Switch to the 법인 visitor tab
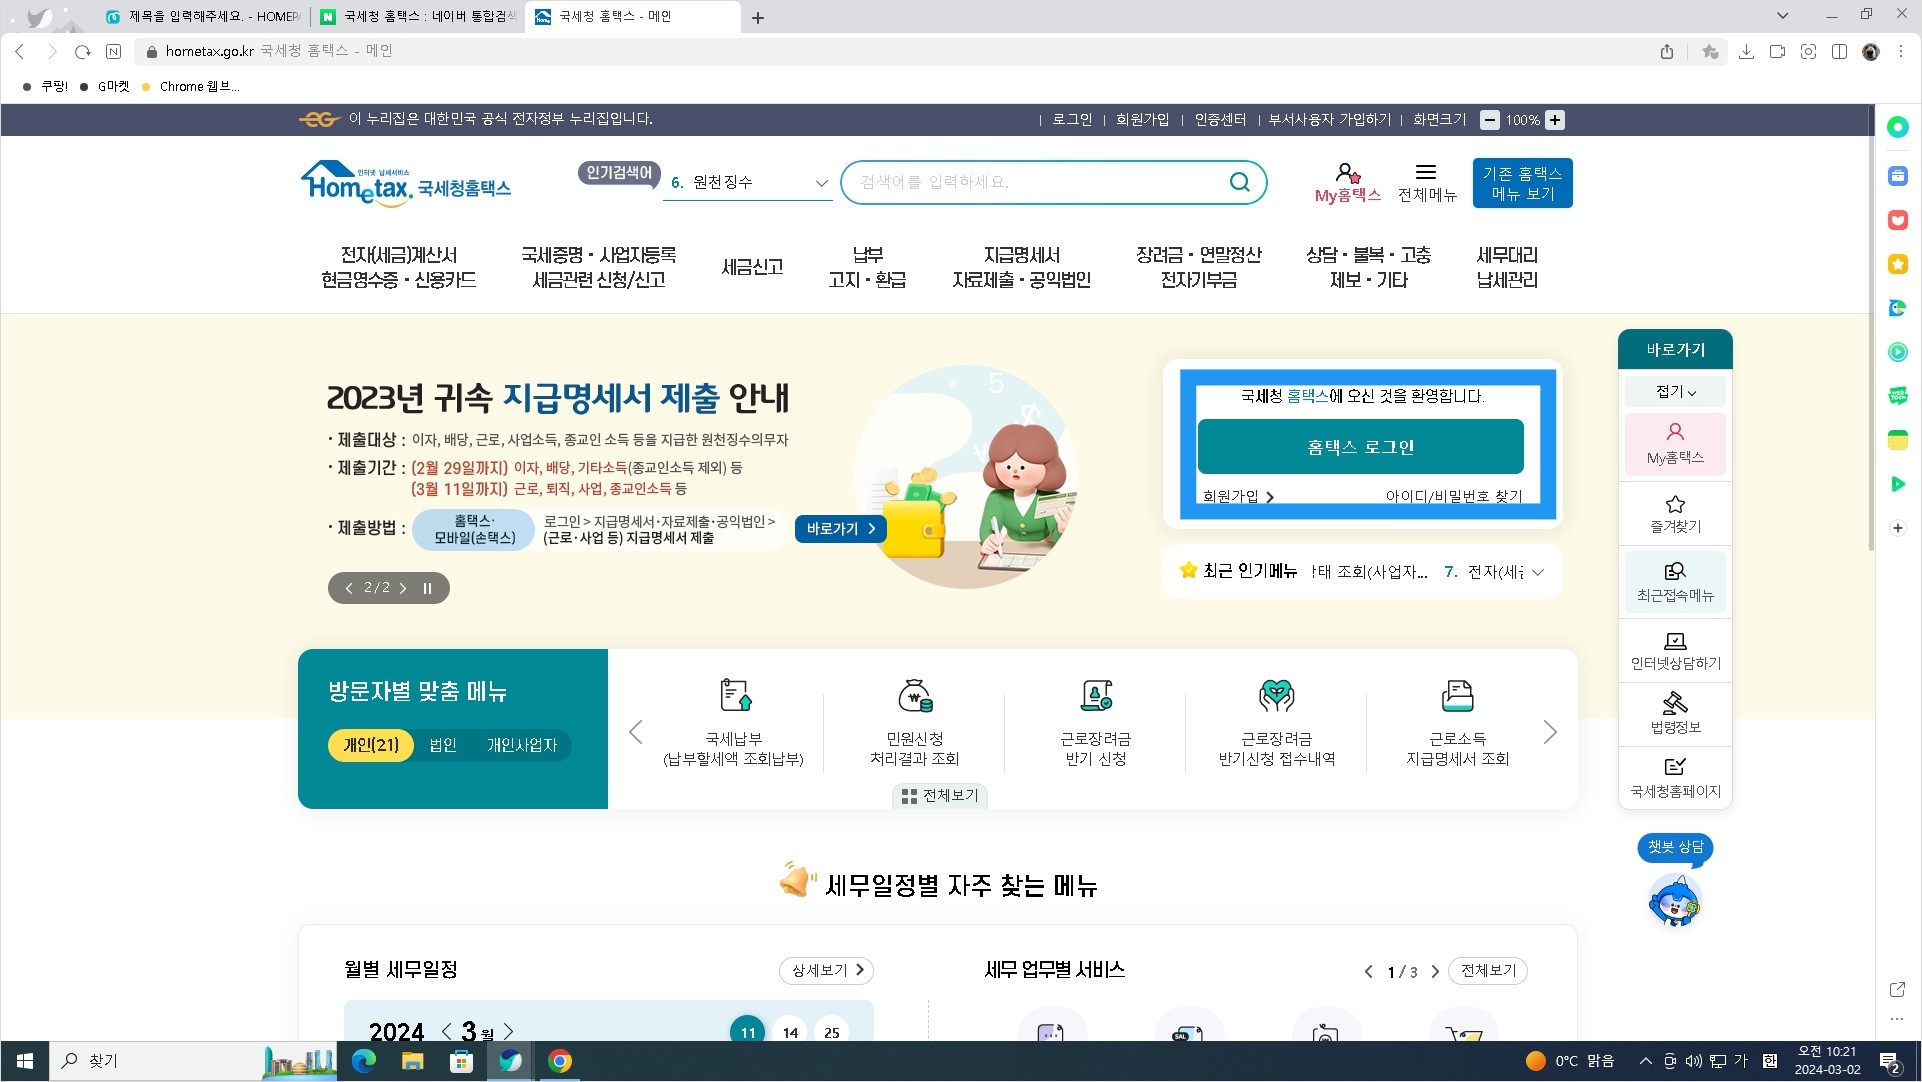This screenshot has width=1922, height=1082. pos(442,745)
